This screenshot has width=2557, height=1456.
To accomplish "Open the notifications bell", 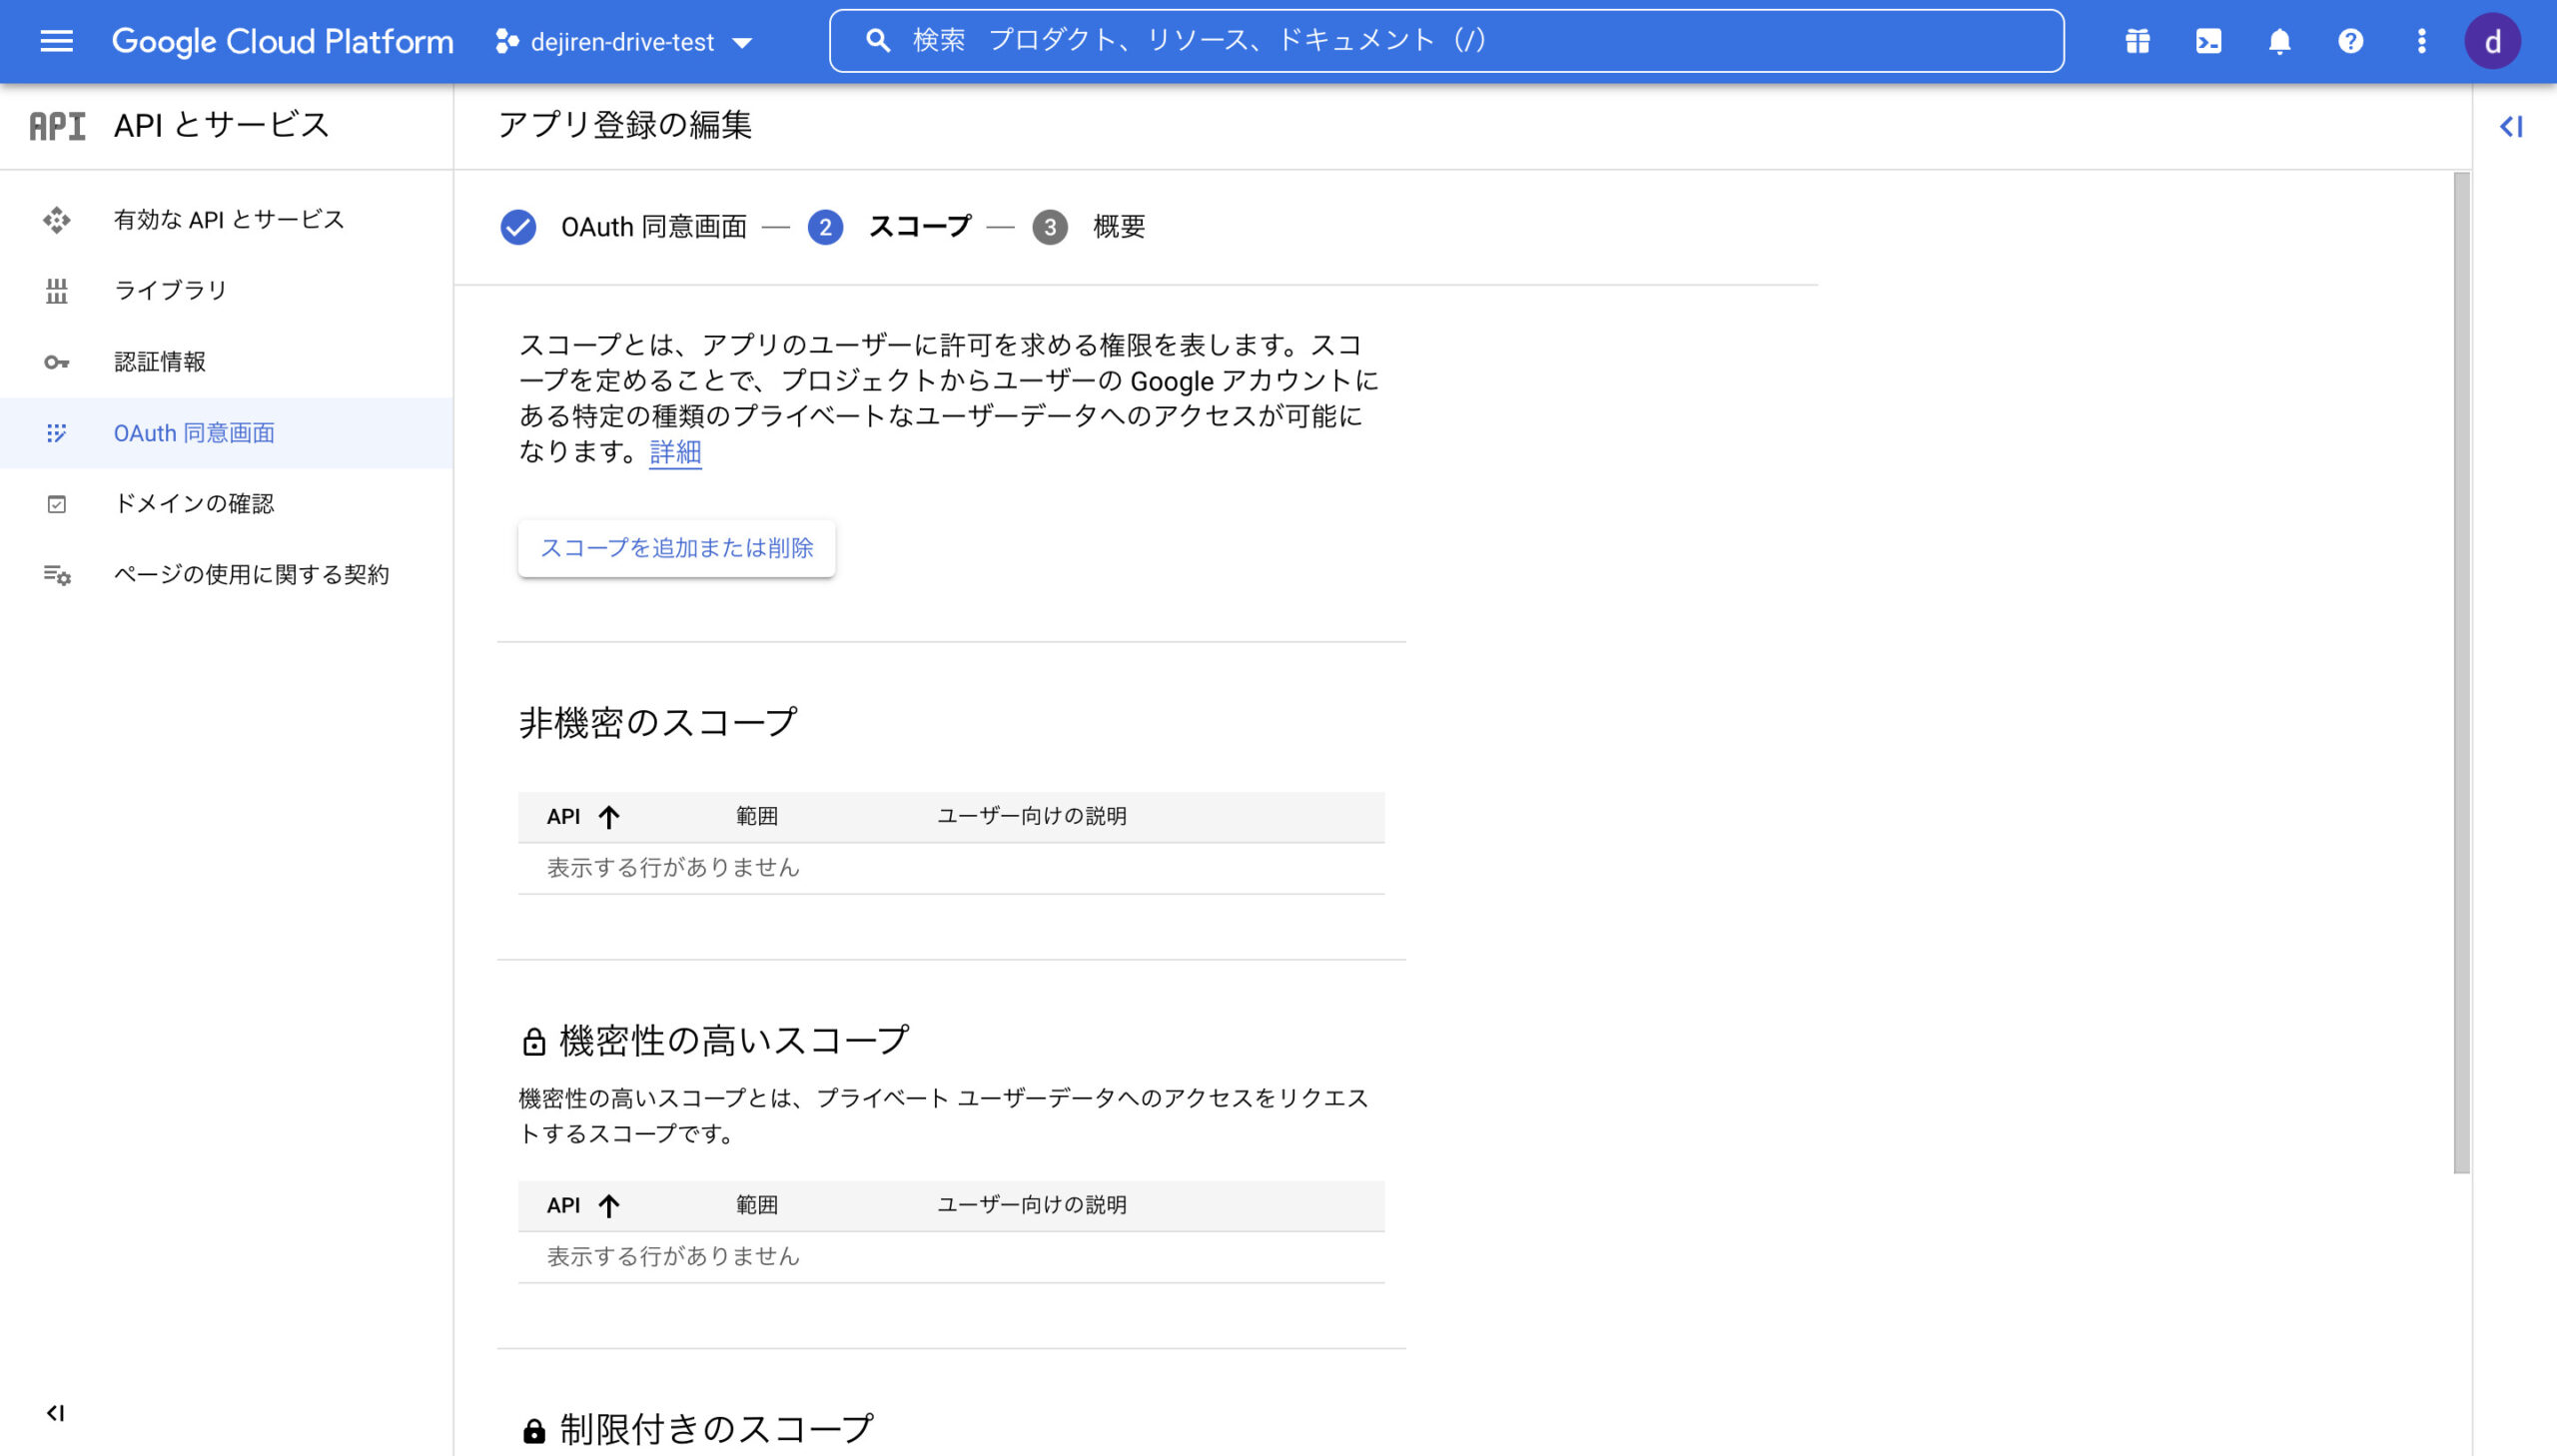I will click(x=2279, y=41).
